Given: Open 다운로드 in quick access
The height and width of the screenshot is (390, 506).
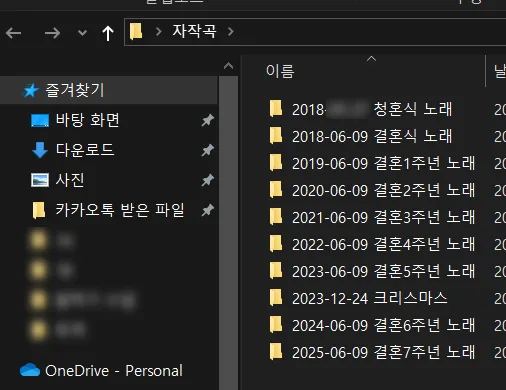Looking at the screenshot, I should (85, 150).
